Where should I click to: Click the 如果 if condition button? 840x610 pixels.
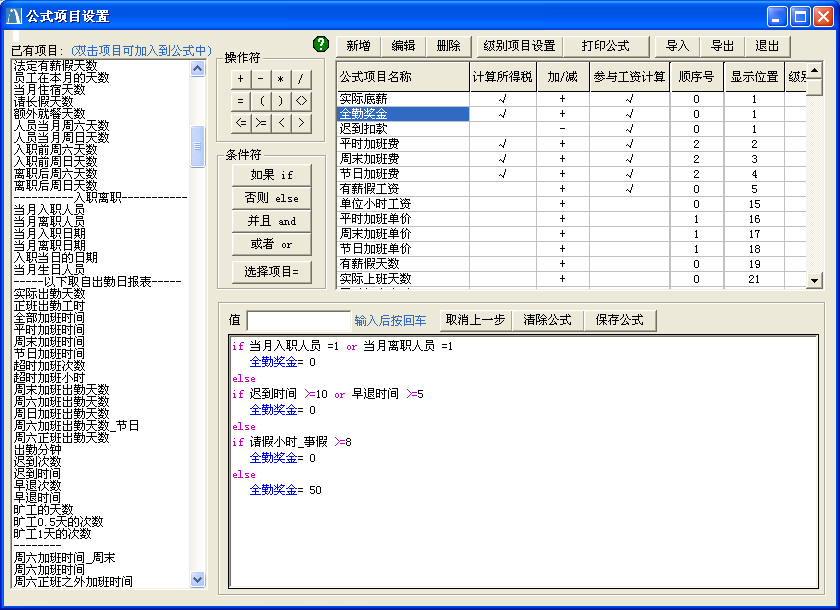click(272, 175)
